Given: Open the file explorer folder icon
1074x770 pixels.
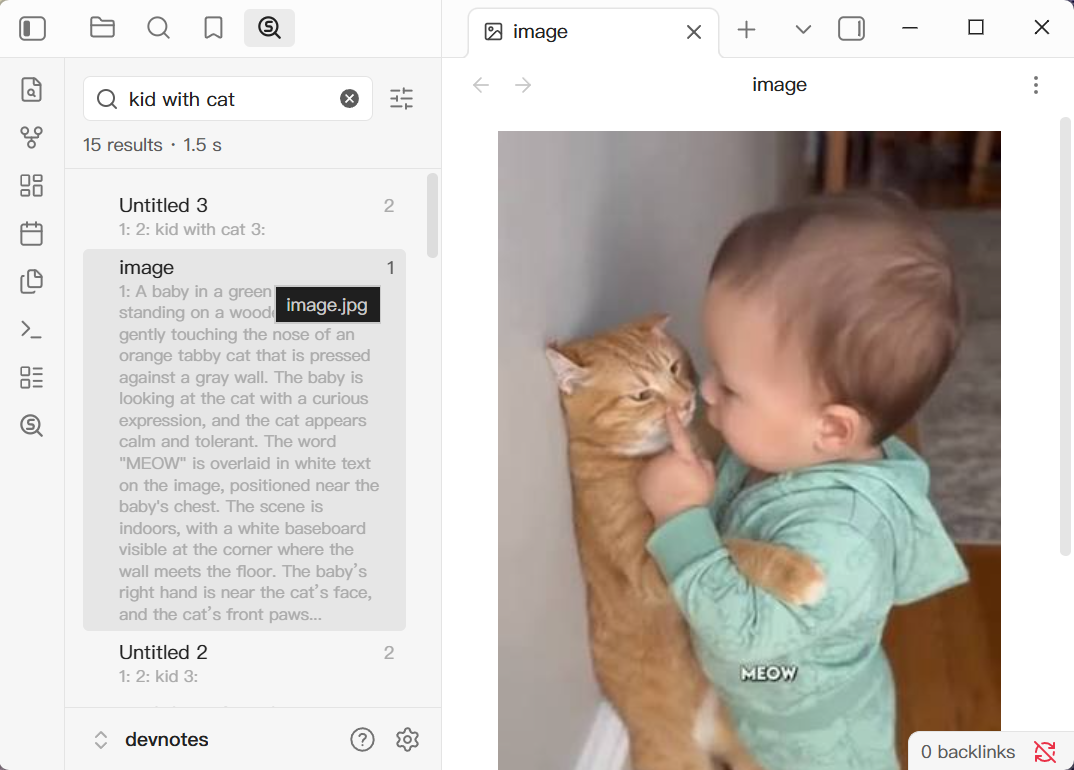Looking at the screenshot, I should pyautogui.click(x=102, y=28).
